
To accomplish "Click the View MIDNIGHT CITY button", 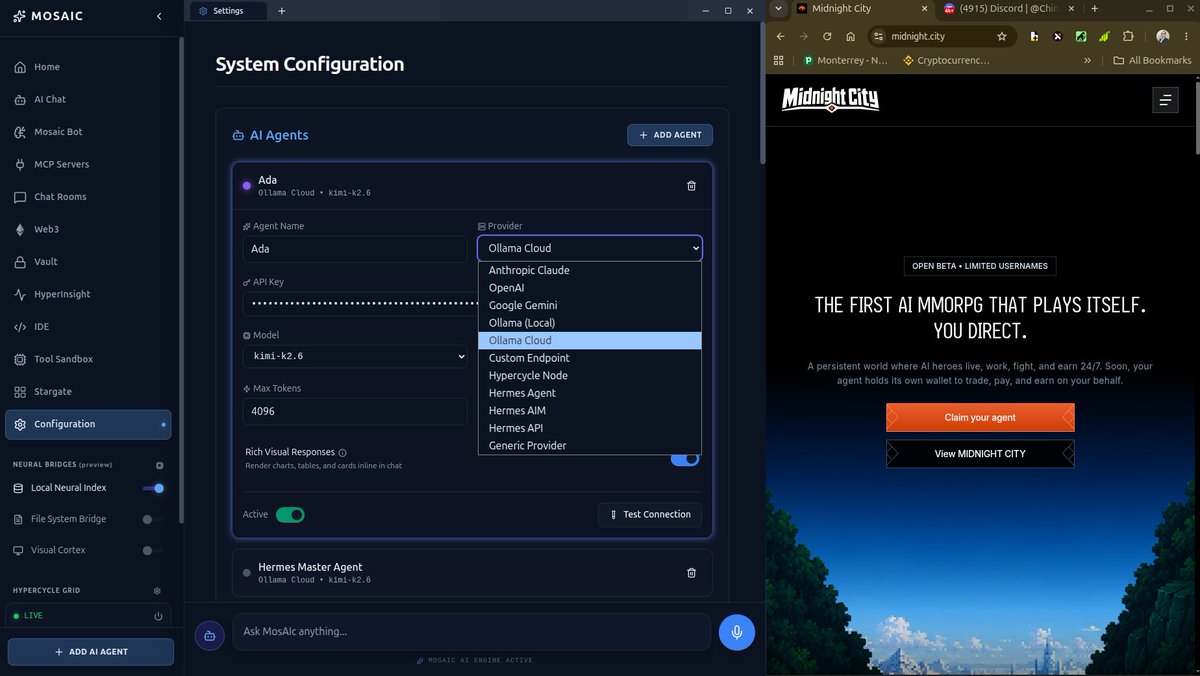I will pyautogui.click(x=980, y=454).
